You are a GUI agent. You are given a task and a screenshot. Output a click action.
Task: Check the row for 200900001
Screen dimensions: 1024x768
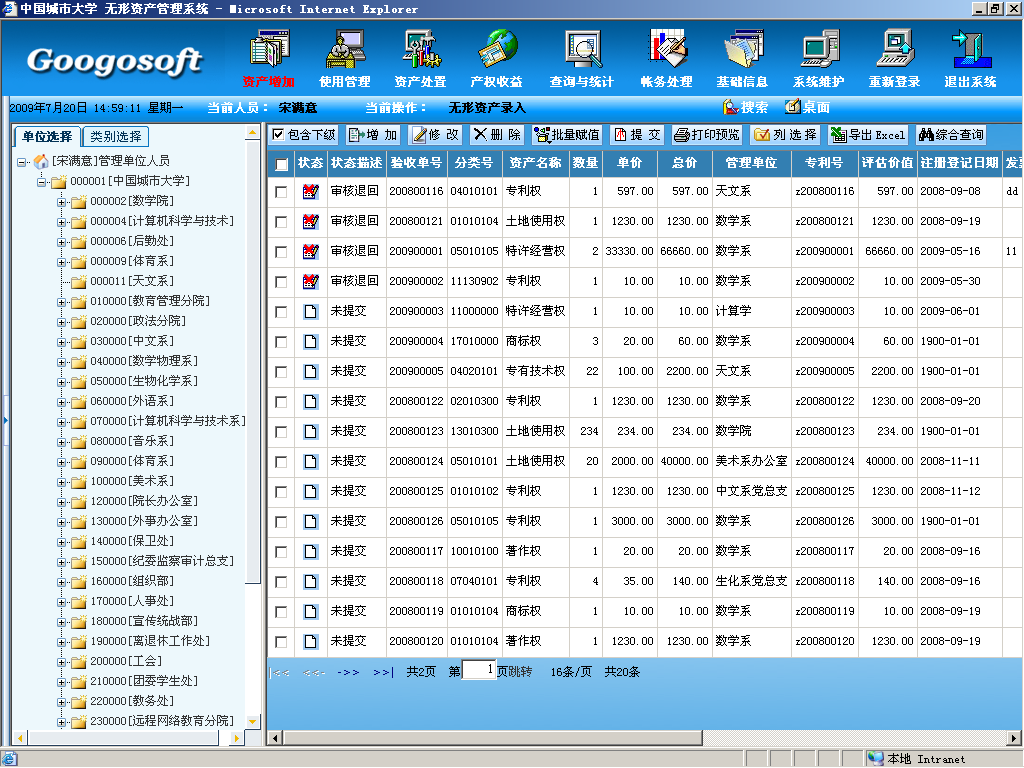point(281,251)
